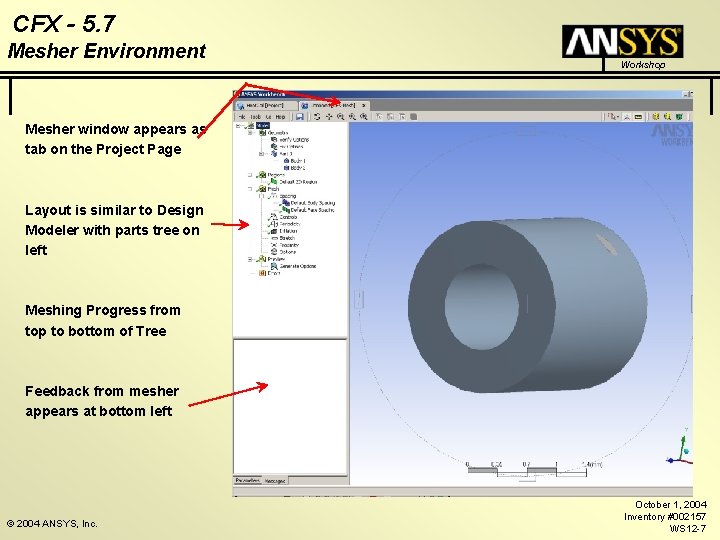Image resolution: width=720 pixels, height=540 pixels.
Task: Switch to the [Project] tab
Action: (266, 106)
